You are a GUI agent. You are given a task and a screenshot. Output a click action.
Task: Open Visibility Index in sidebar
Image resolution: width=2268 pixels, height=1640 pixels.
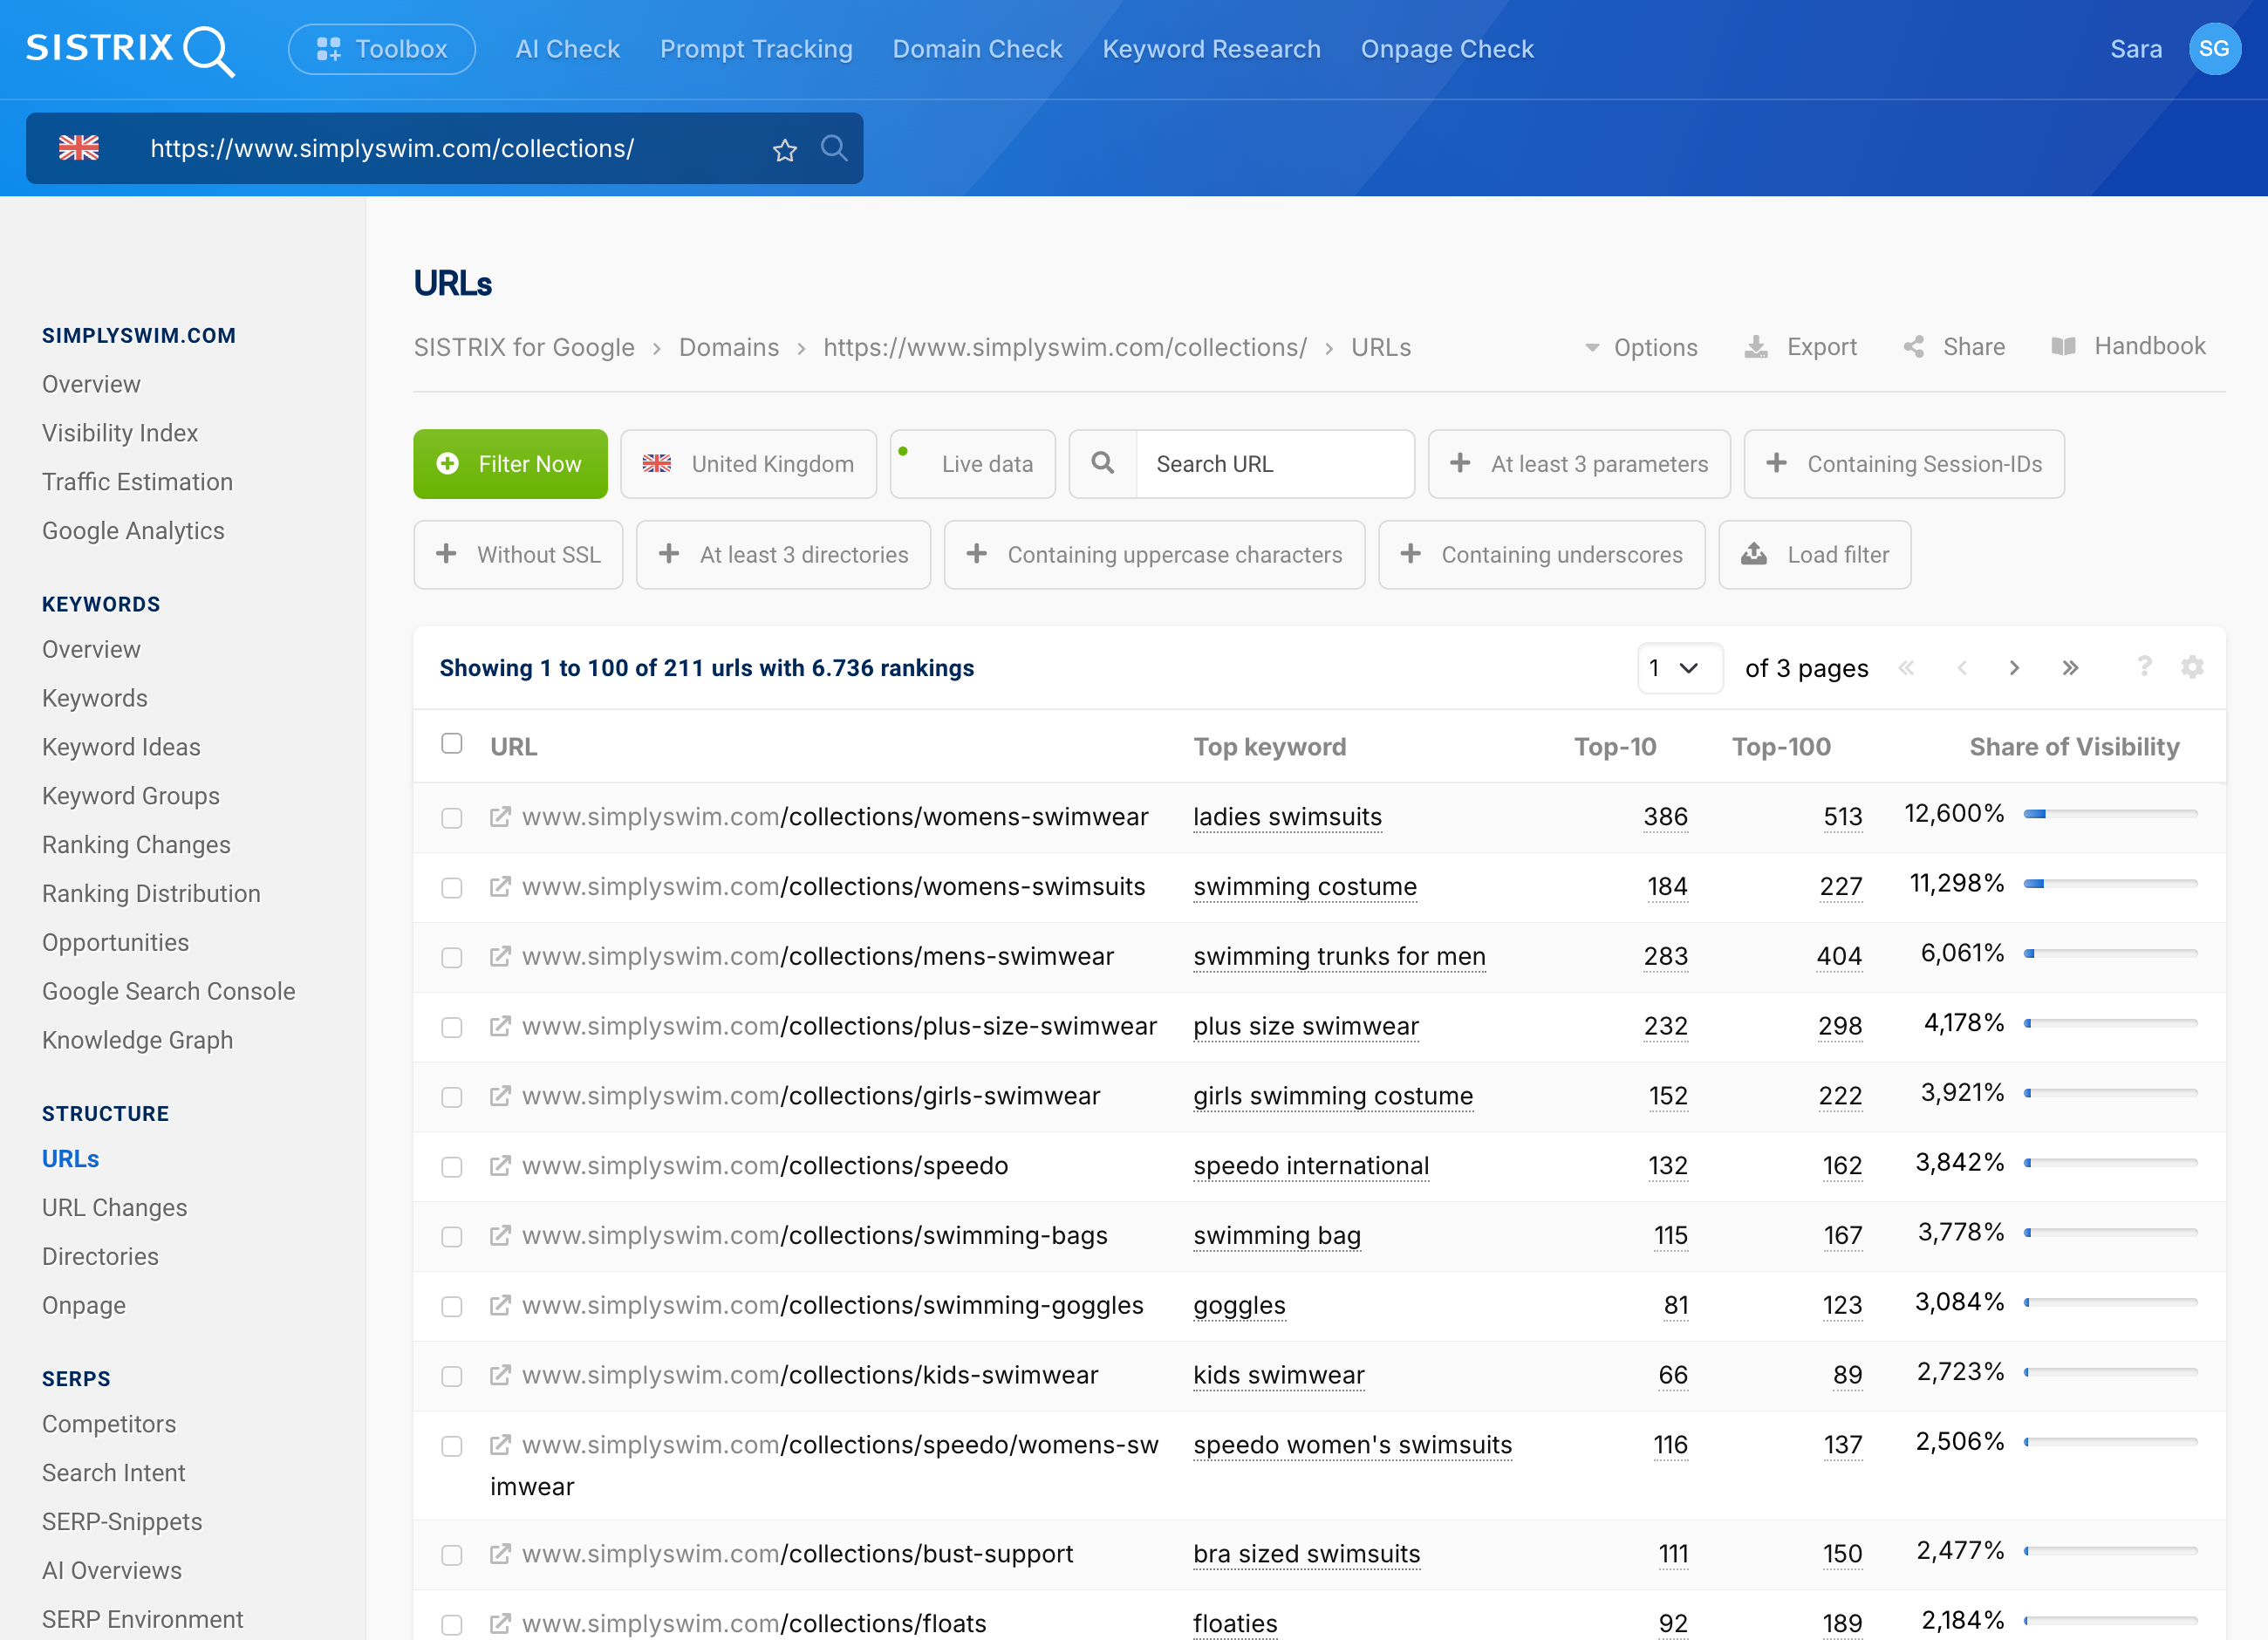pyautogui.click(x=120, y=433)
